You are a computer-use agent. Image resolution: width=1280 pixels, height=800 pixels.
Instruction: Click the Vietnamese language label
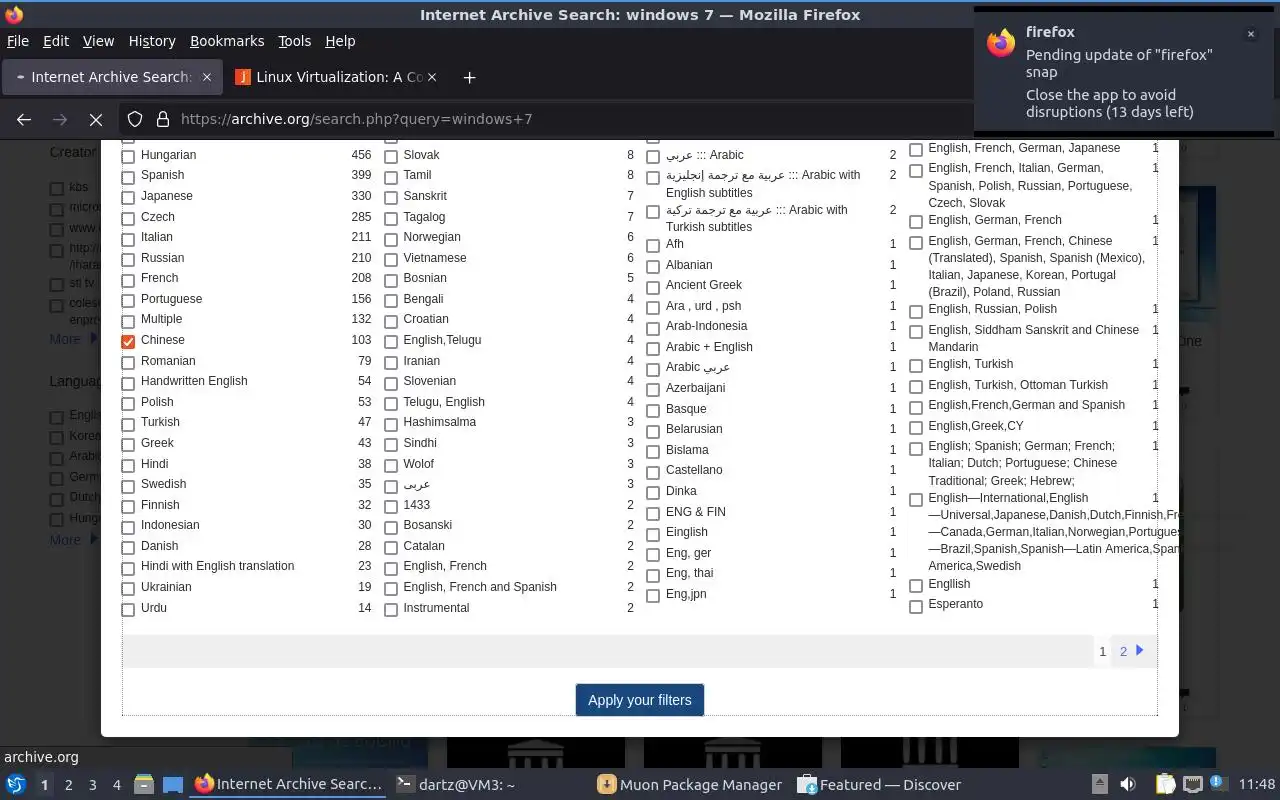[435, 258]
